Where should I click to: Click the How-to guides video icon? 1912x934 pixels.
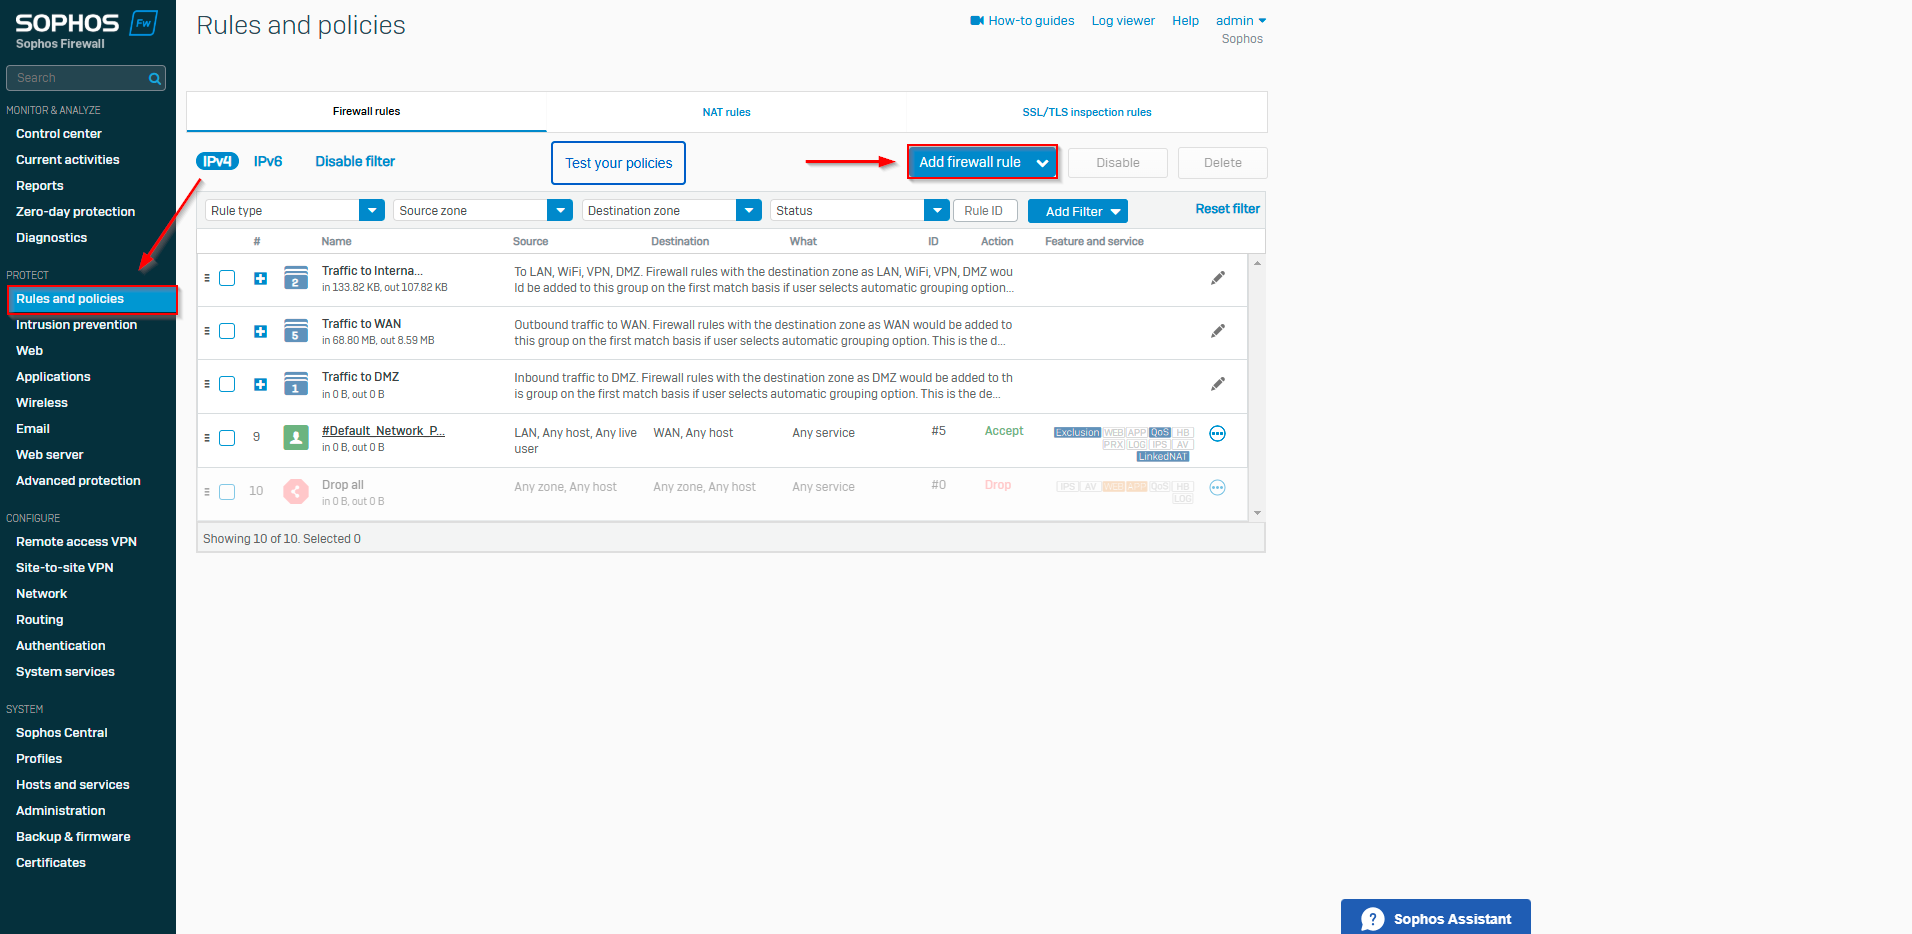pyautogui.click(x=977, y=20)
